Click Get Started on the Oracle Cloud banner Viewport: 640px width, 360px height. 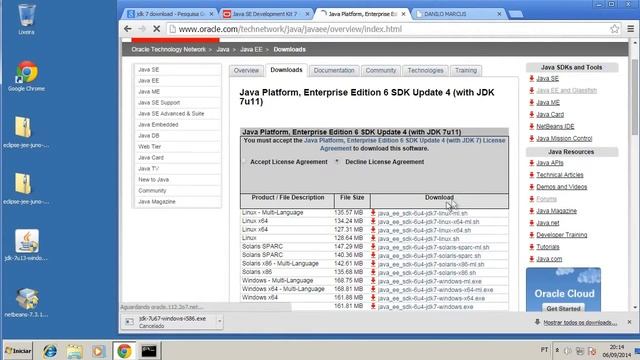[x=563, y=309]
